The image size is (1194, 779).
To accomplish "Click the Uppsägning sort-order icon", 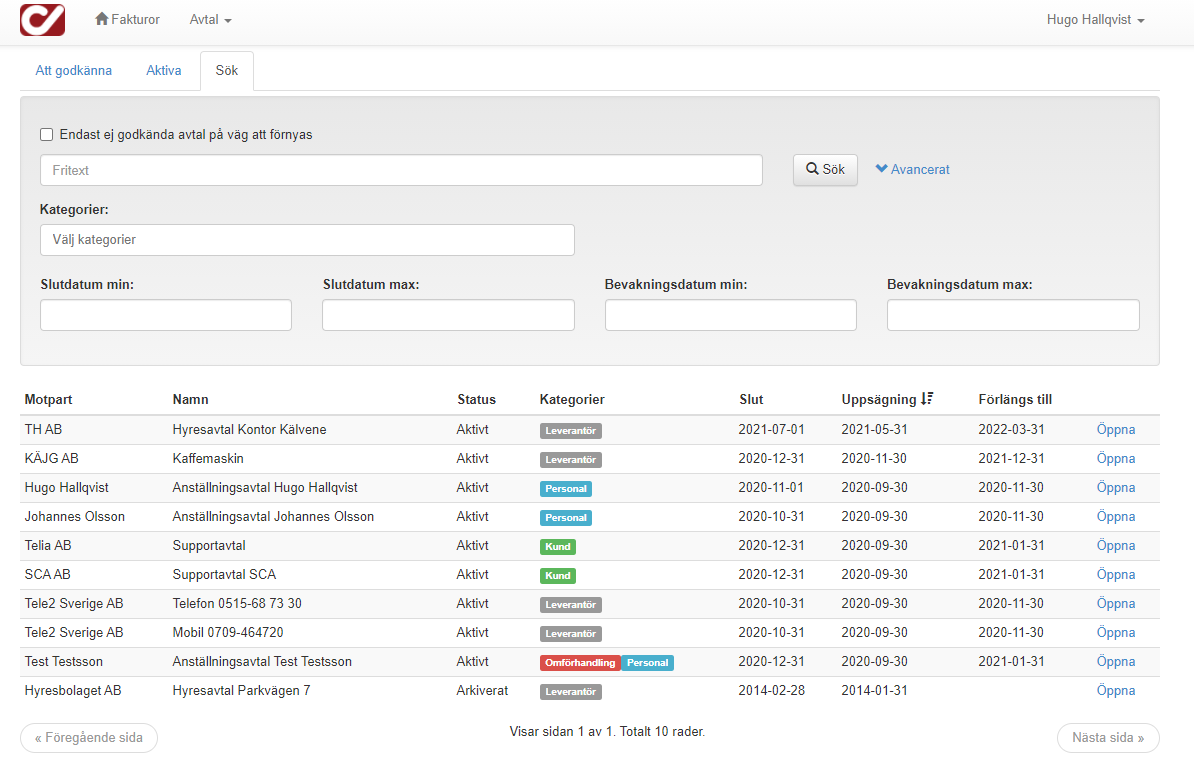I will tap(927, 398).
